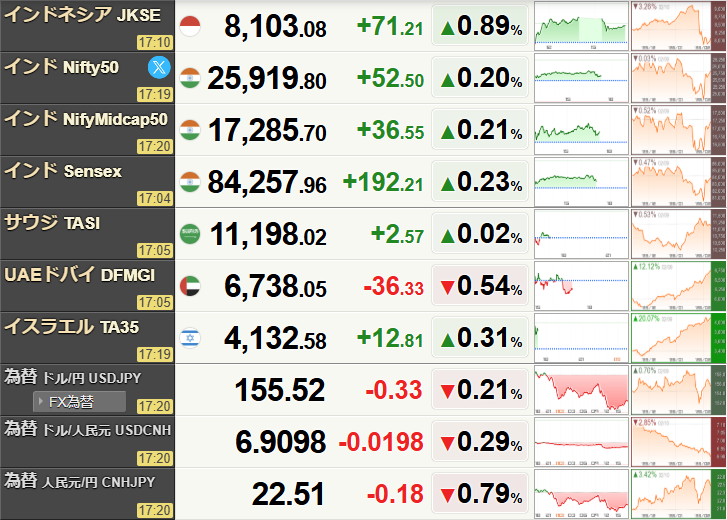Image resolution: width=727 pixels, height=520 pixels.
Task: Click the TA35 price 4,132.58
Action: (275, 338)
